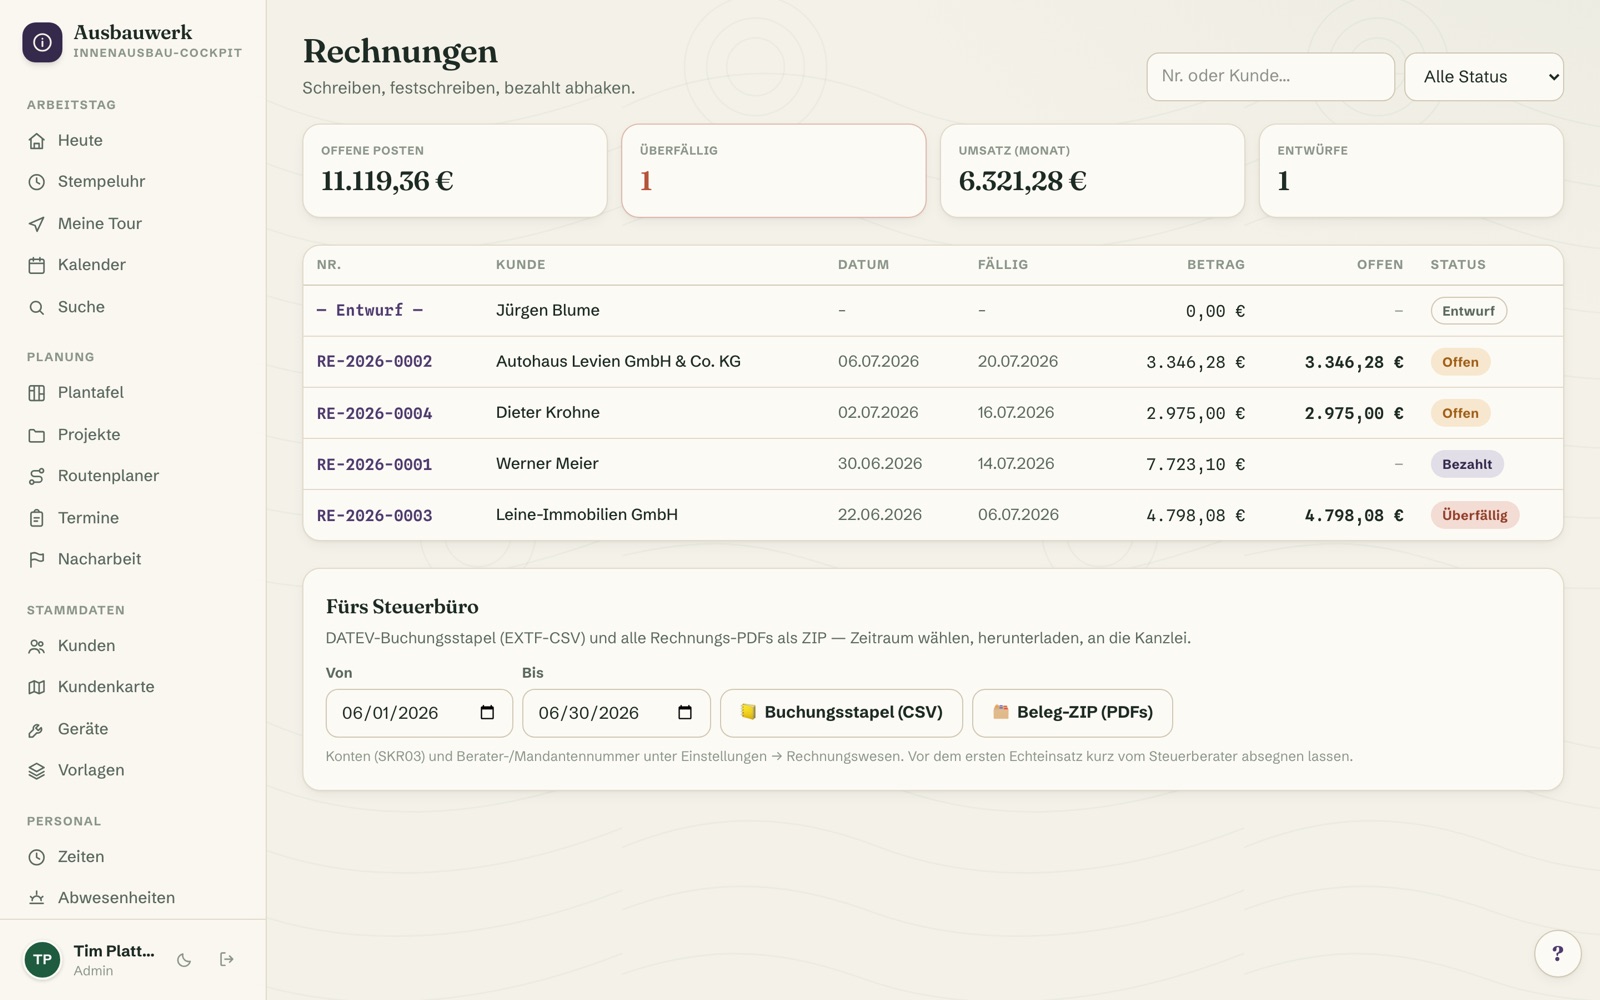
Task: Open Meine Tour navigation arrow icon
Action: tap(37, 224)
